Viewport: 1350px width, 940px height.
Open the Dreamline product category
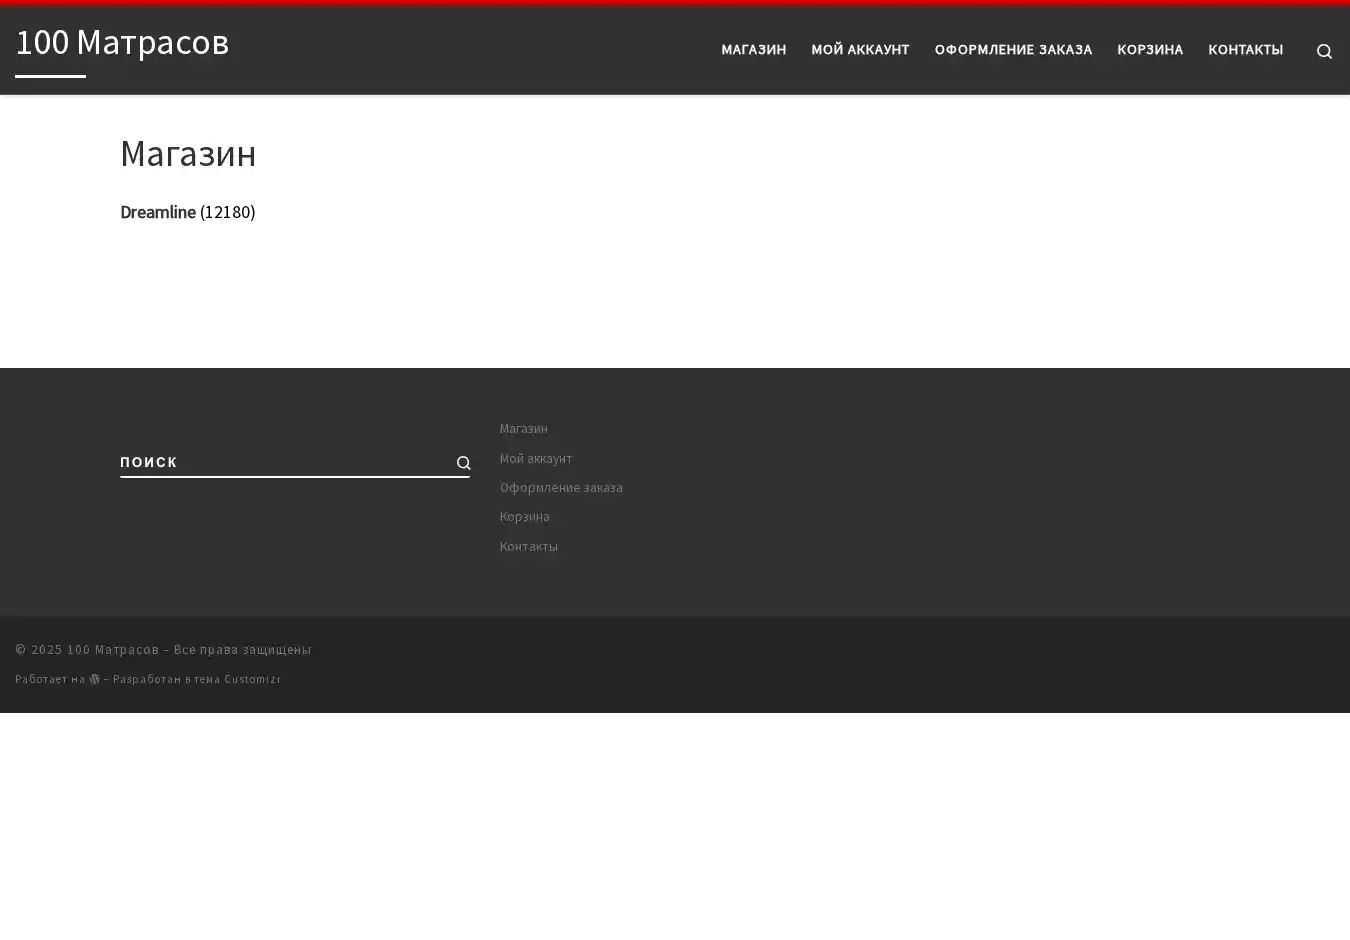[x=157, y=212]
